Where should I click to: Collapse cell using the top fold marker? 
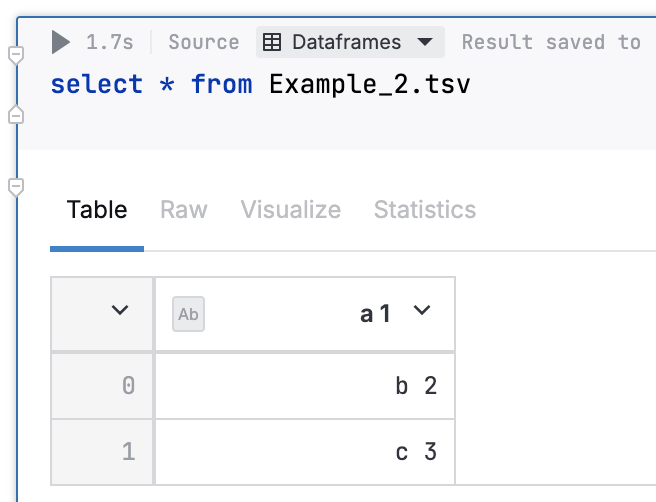click(x=16, y=55)
